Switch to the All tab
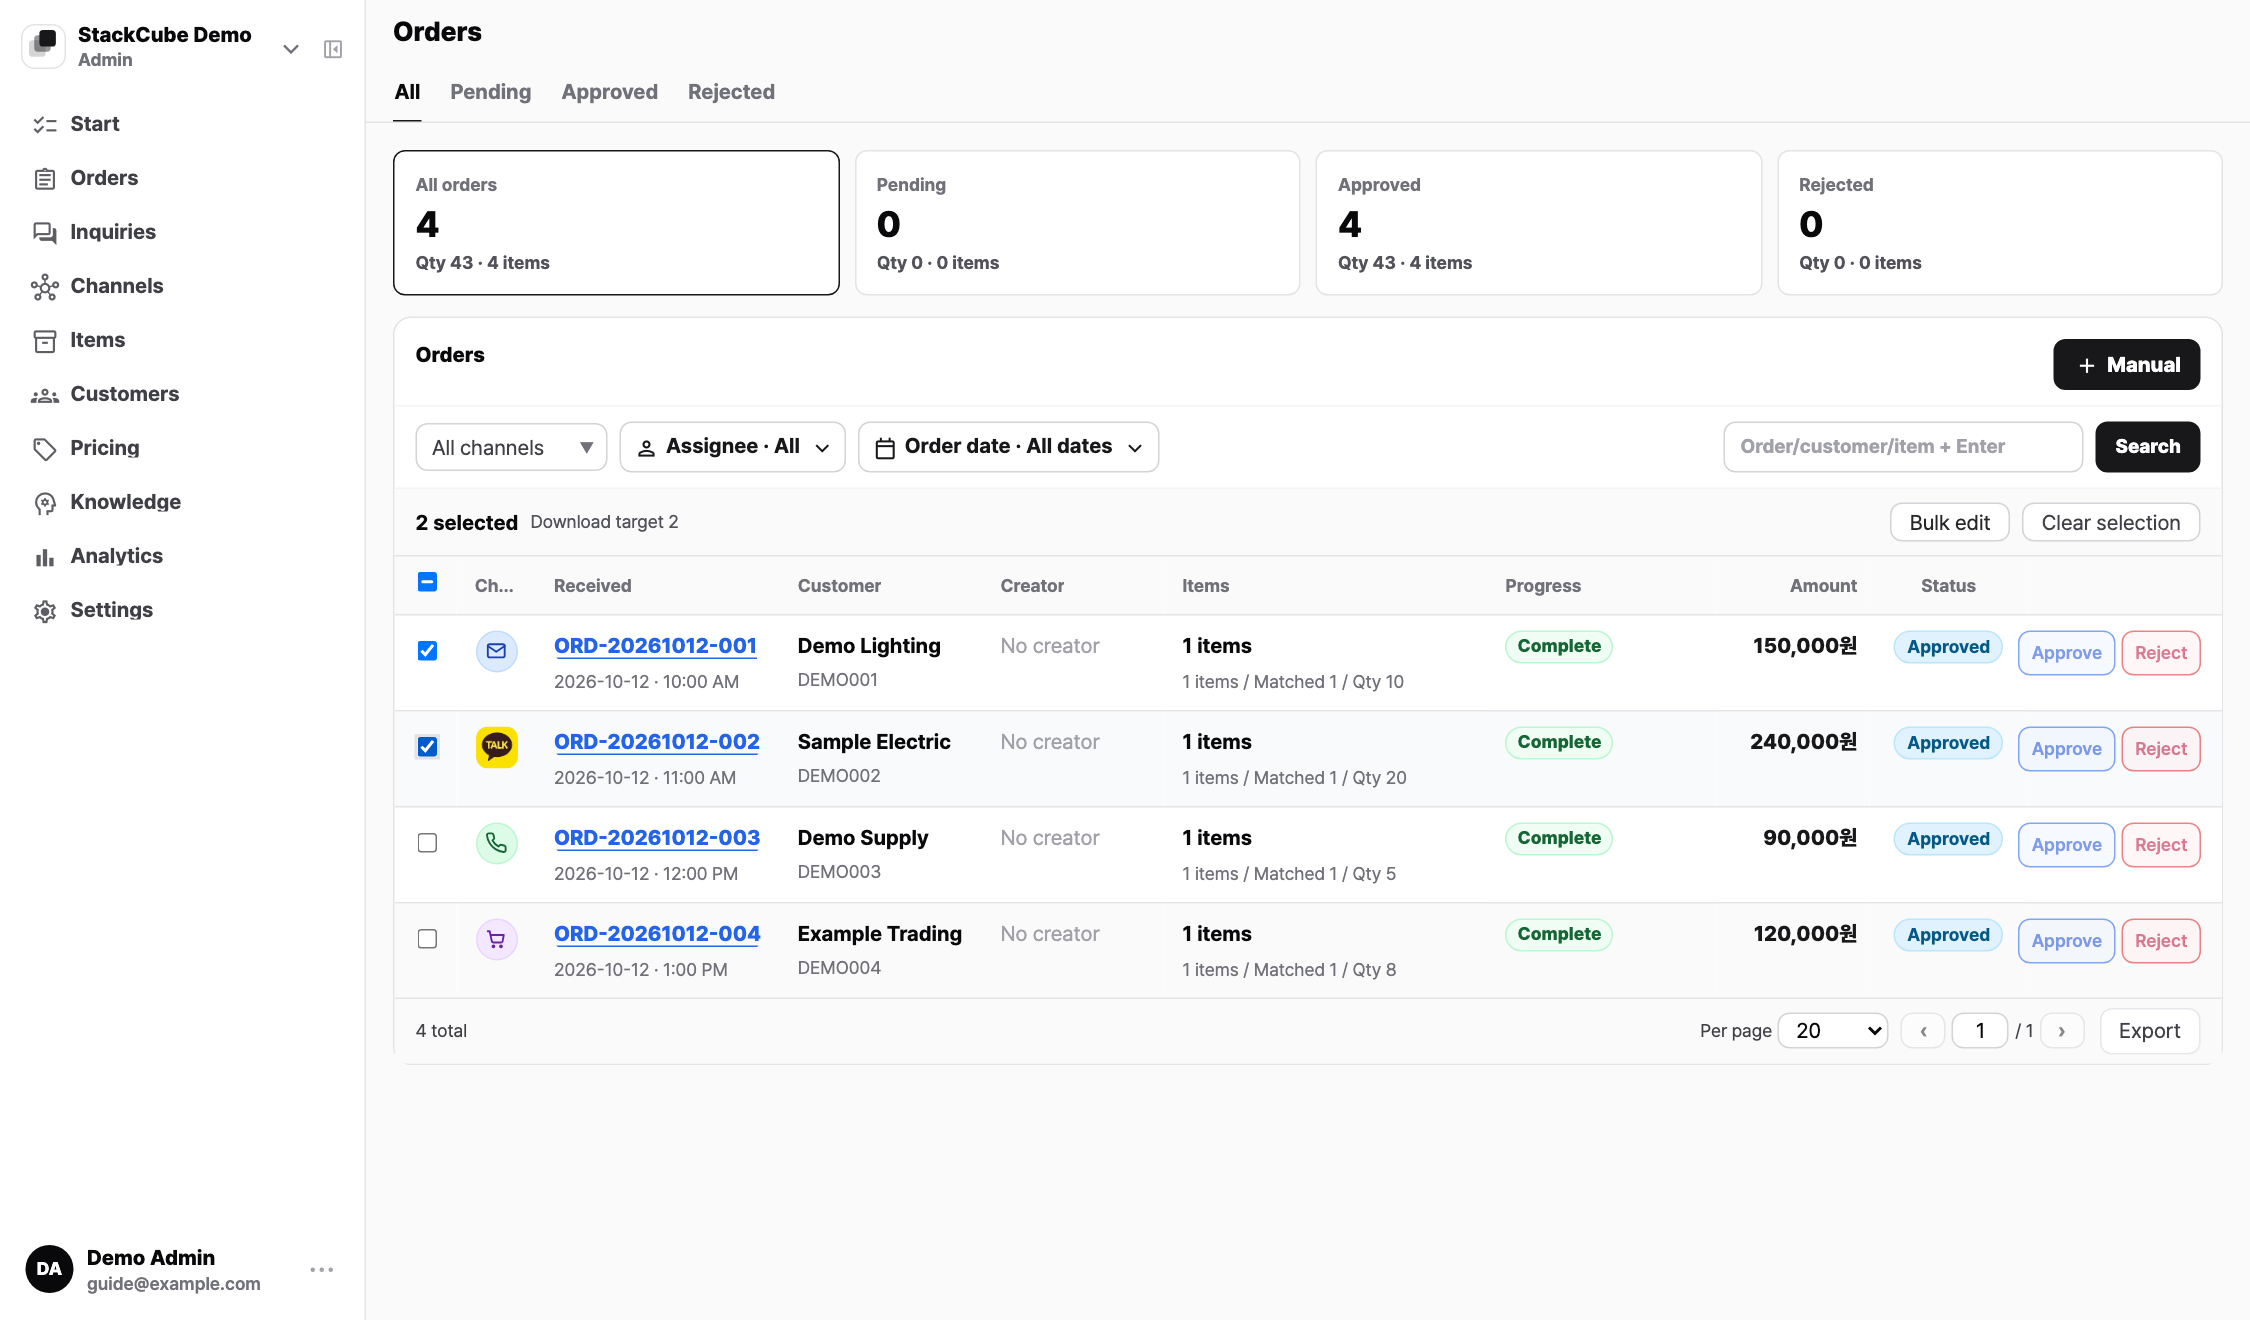This screenshot has width=2250, height=1320. click(x=407, y=92)
